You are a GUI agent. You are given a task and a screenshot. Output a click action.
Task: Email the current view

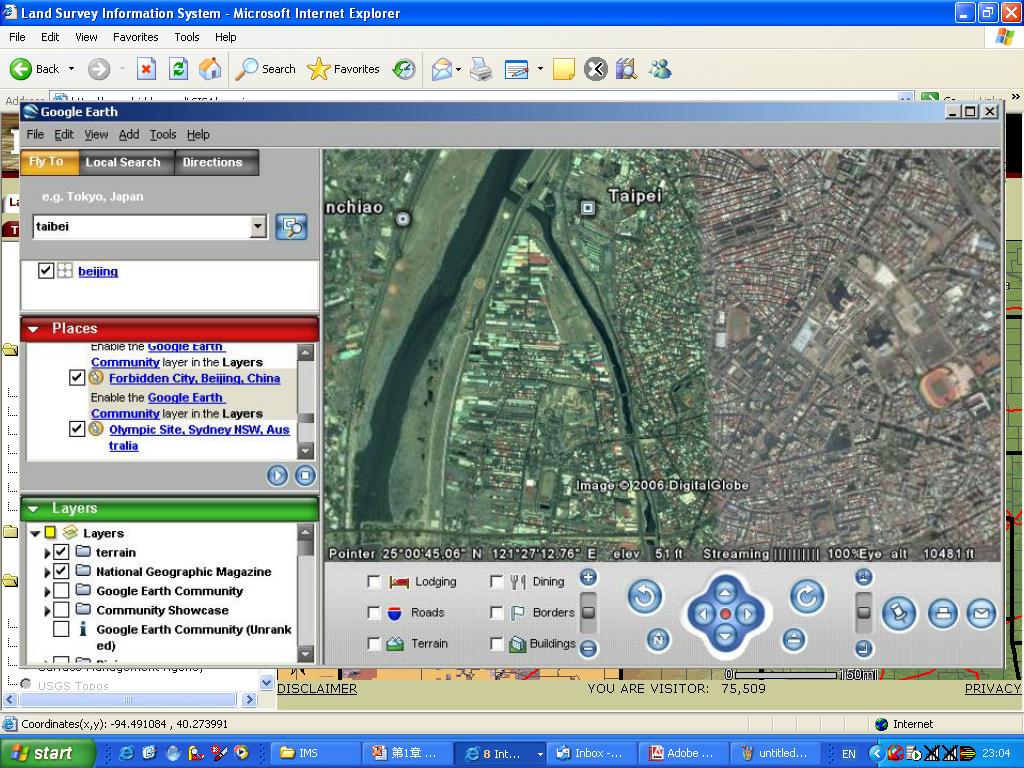click(981, 613)
